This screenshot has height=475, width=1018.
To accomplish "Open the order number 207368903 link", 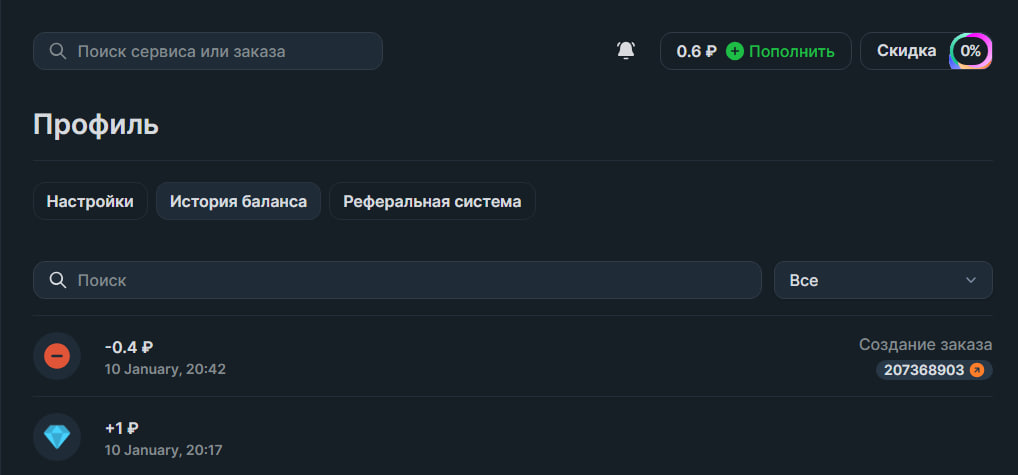I will (924, 370).
